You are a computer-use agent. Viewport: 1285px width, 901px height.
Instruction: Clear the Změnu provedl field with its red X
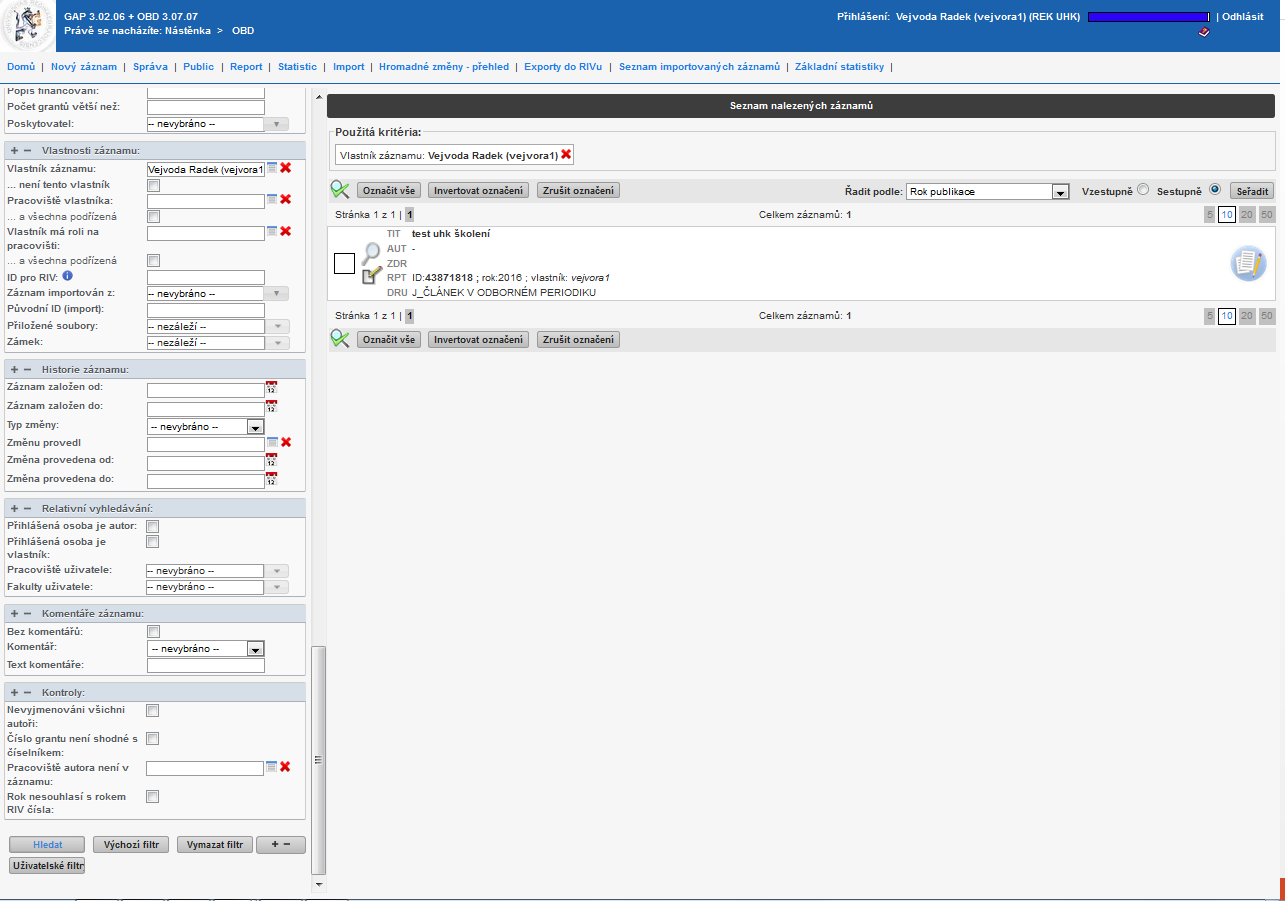[286, 442]
